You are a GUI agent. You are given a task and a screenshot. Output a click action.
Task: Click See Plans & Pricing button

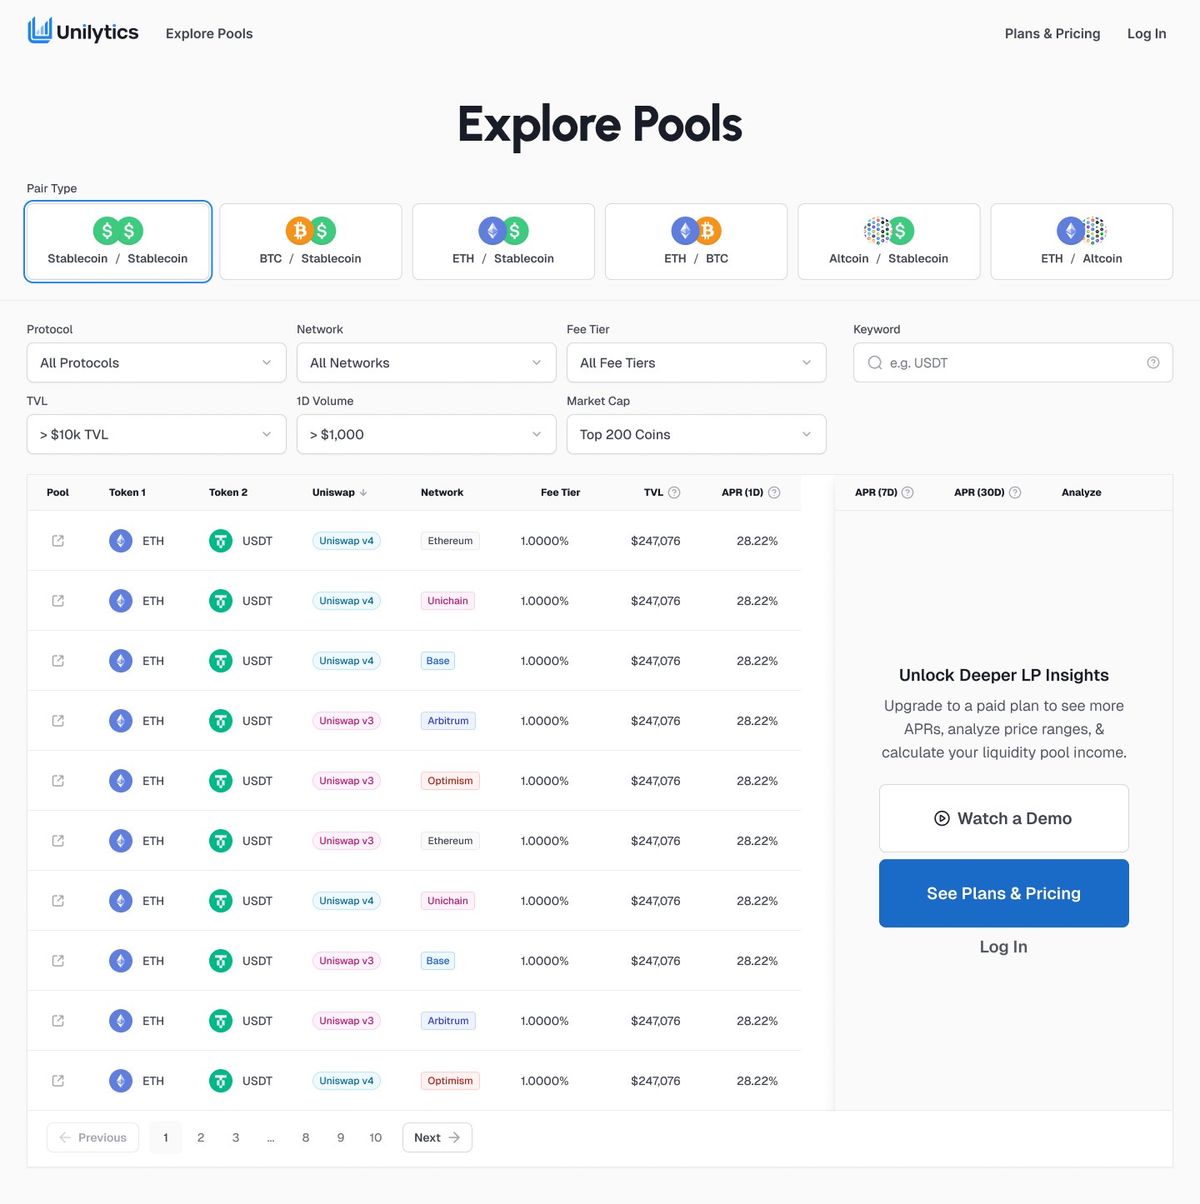point(1004,893)
